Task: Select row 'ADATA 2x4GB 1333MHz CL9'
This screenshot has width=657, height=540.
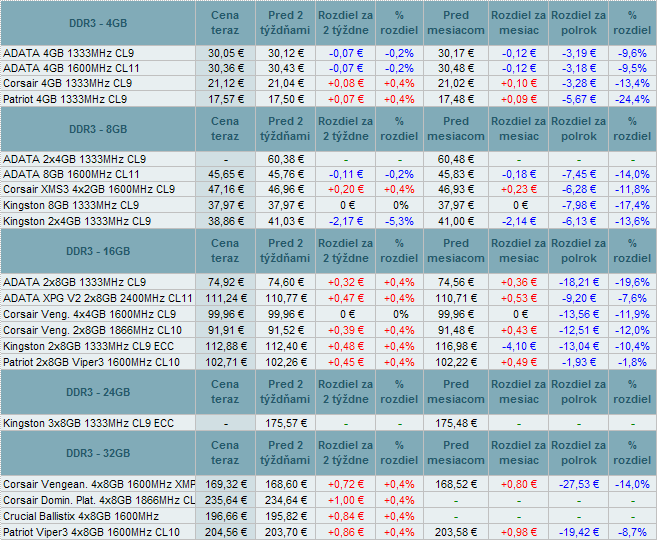Action: (x=328, y=159)
